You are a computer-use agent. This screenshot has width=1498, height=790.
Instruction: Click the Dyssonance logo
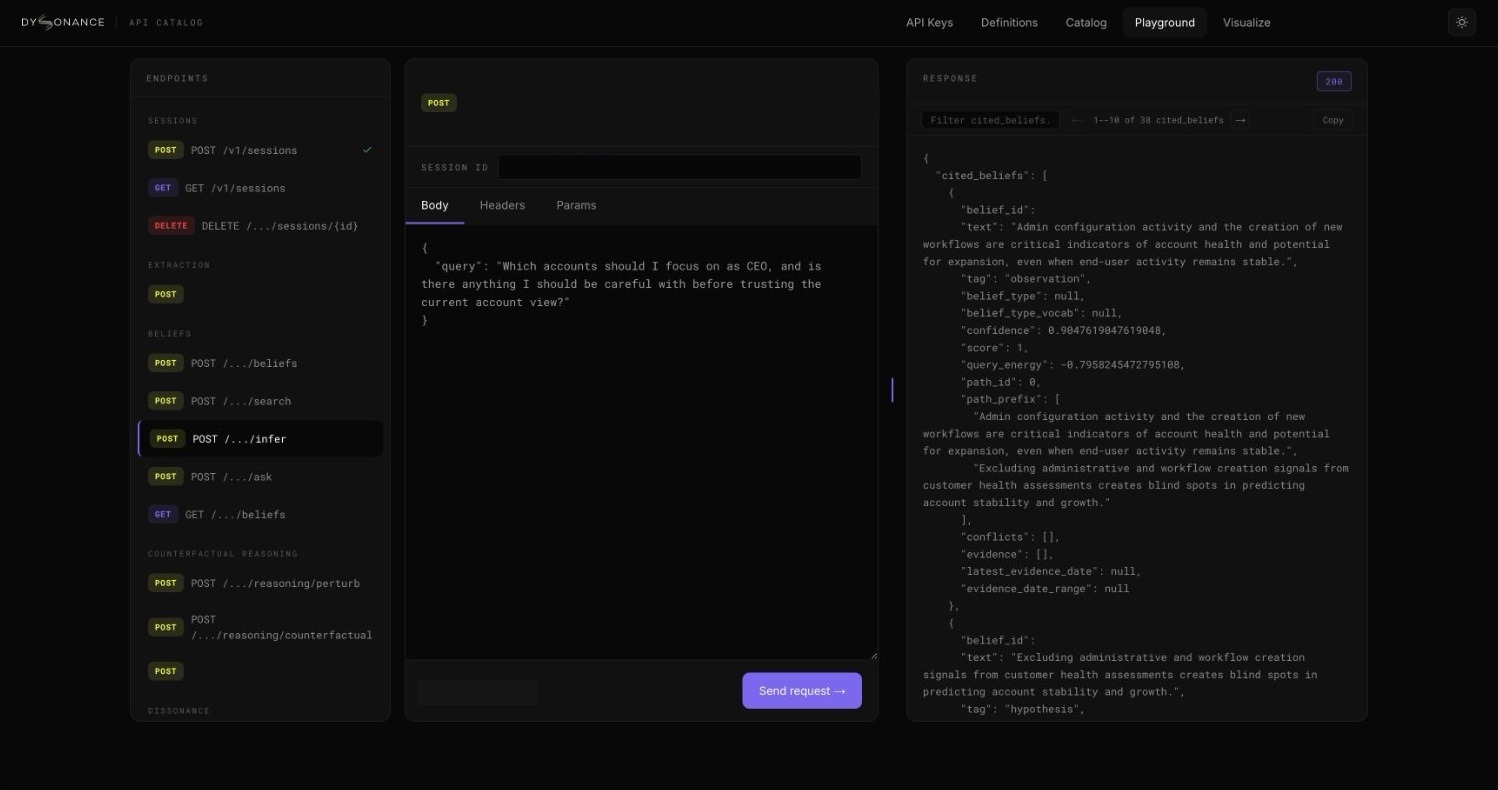click(62, 22)
